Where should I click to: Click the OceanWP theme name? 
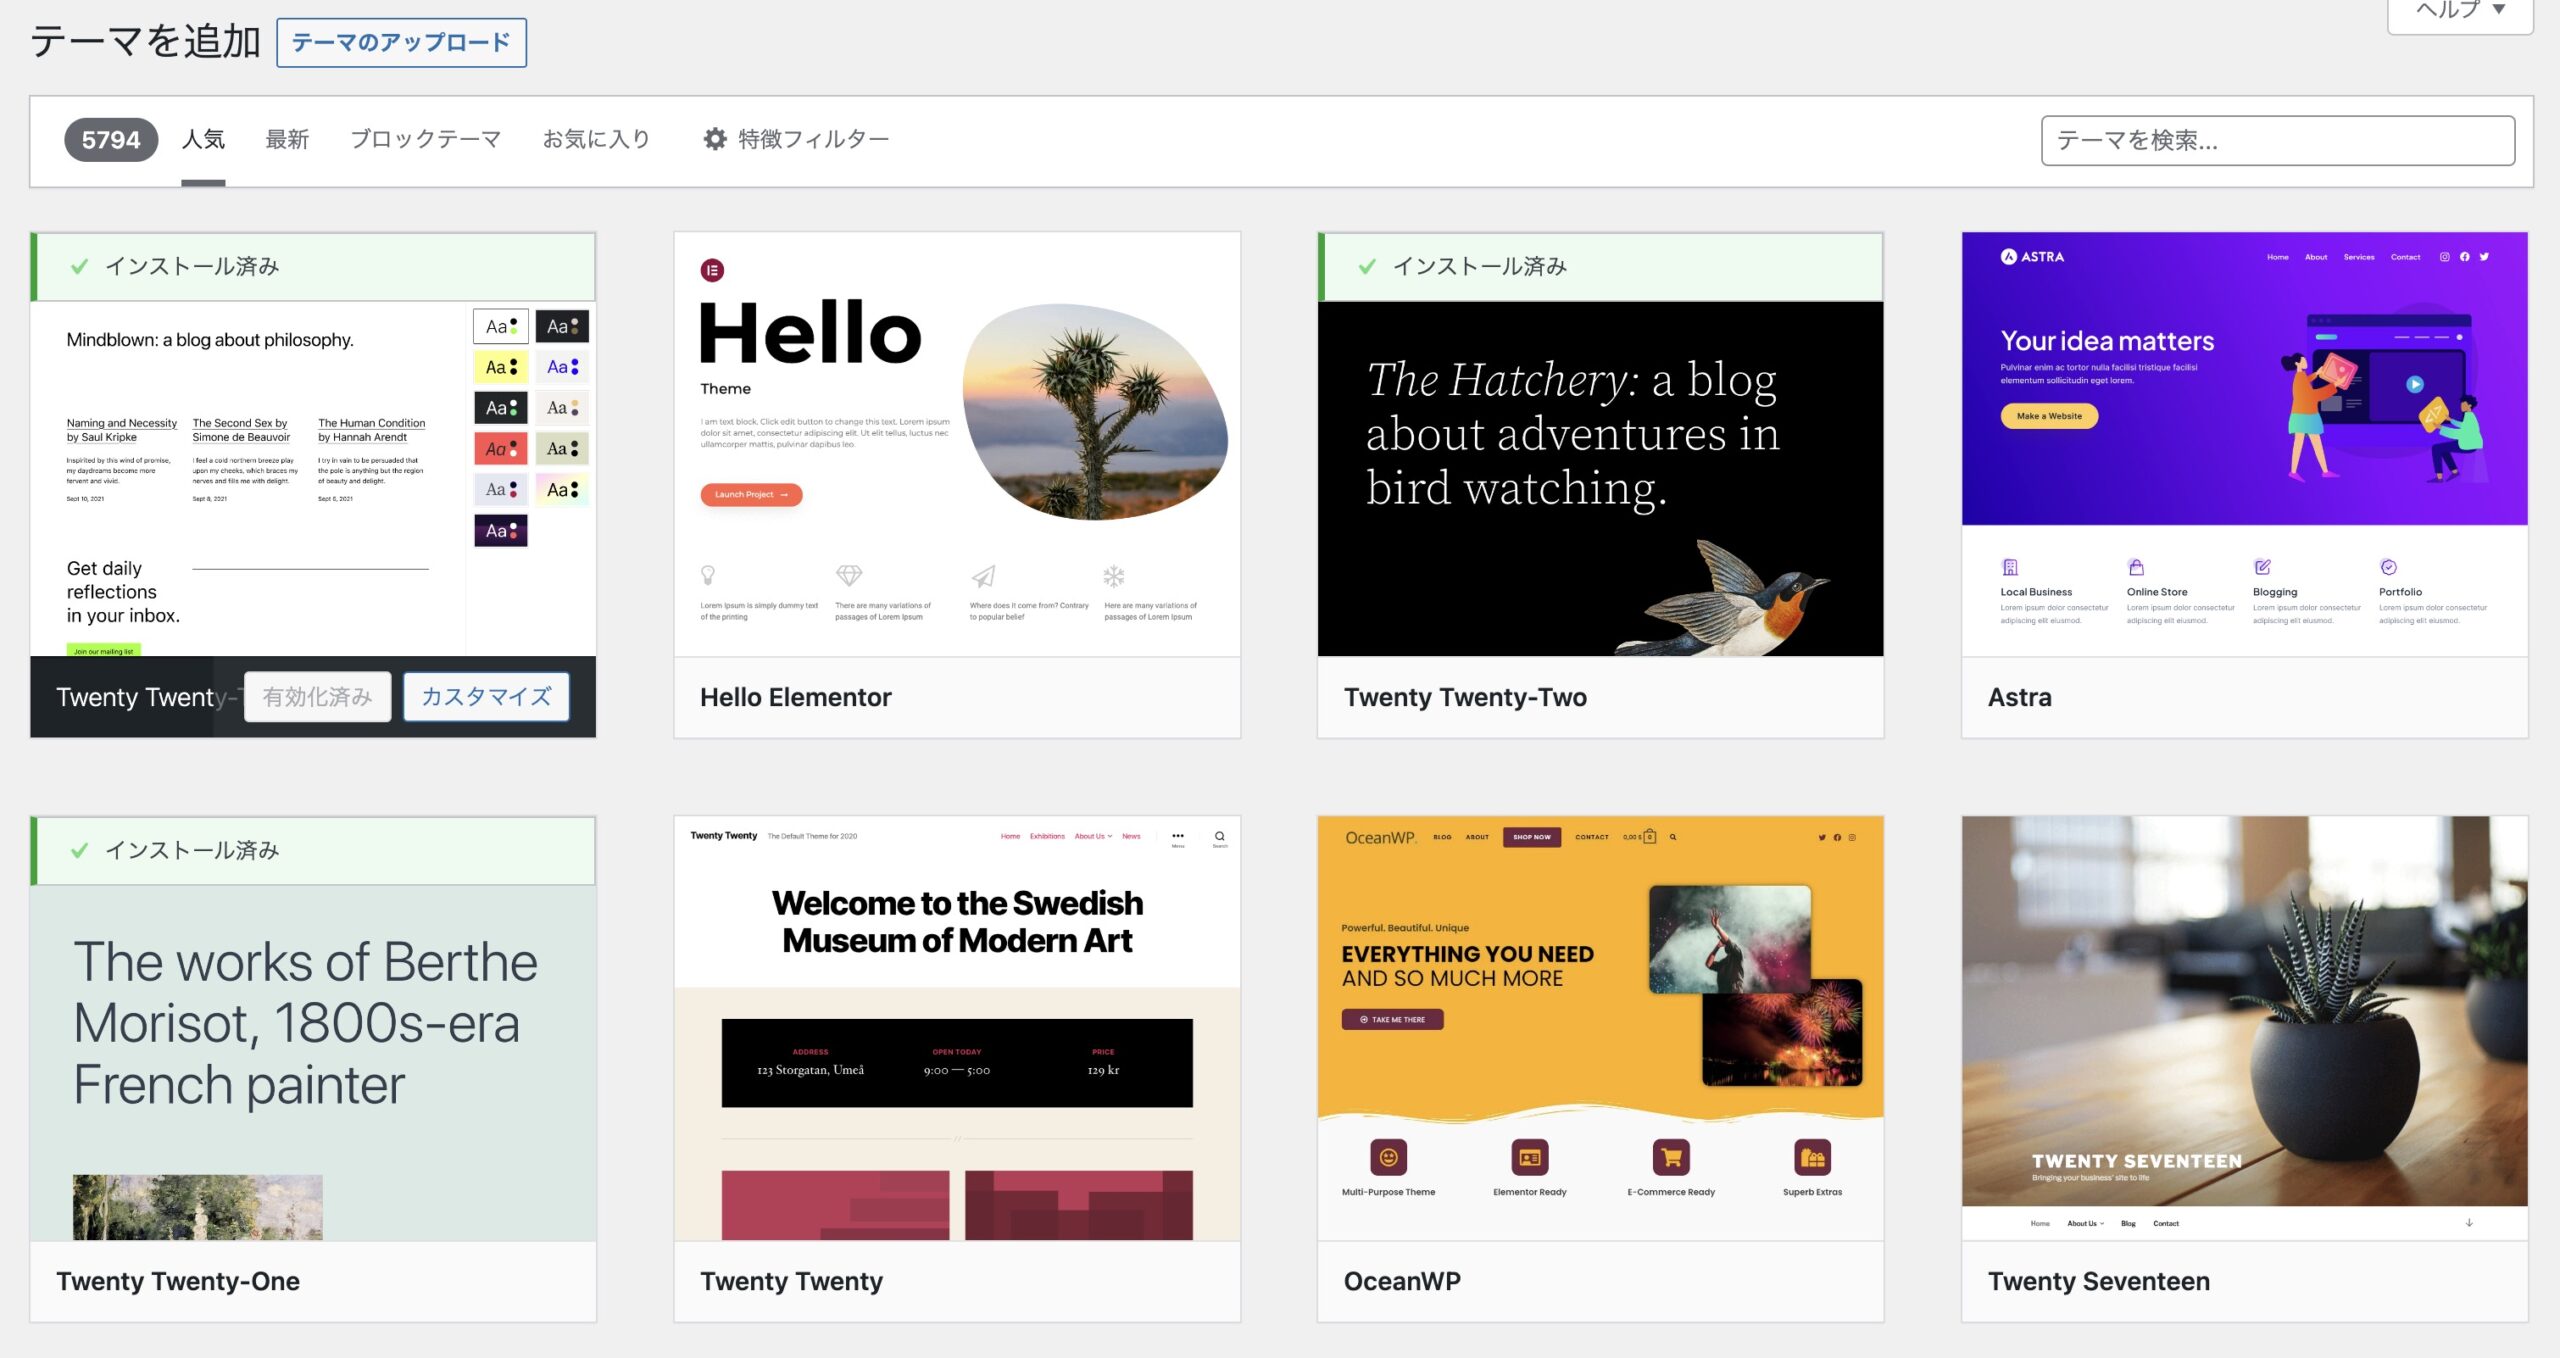[1402, 1281]
